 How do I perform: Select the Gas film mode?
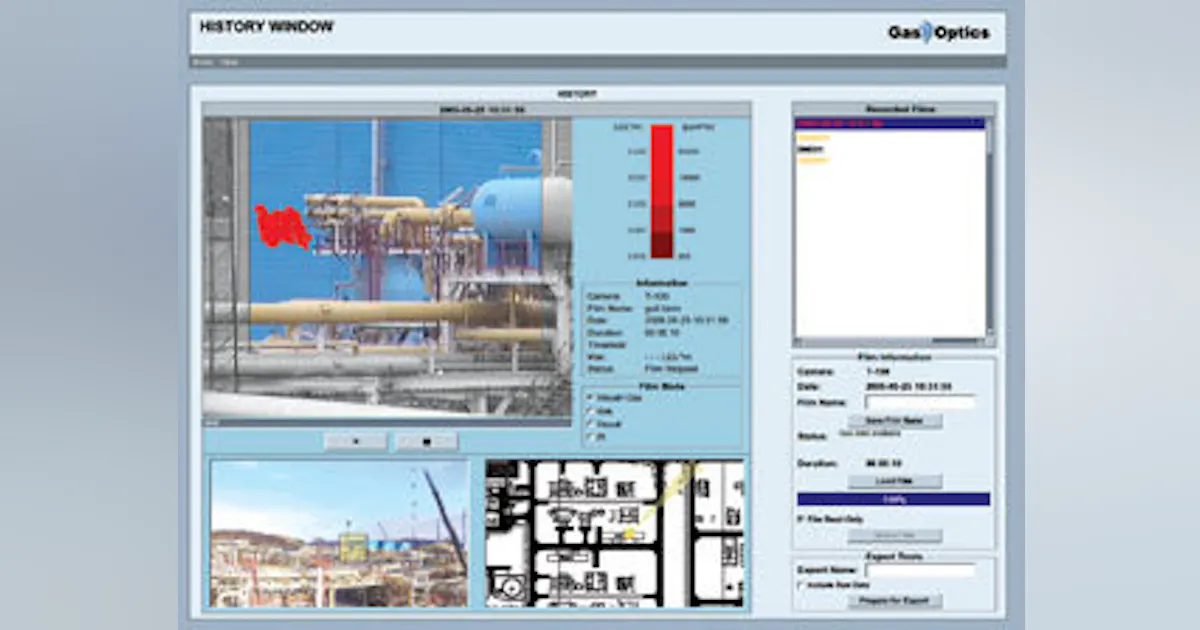[589, 410]
